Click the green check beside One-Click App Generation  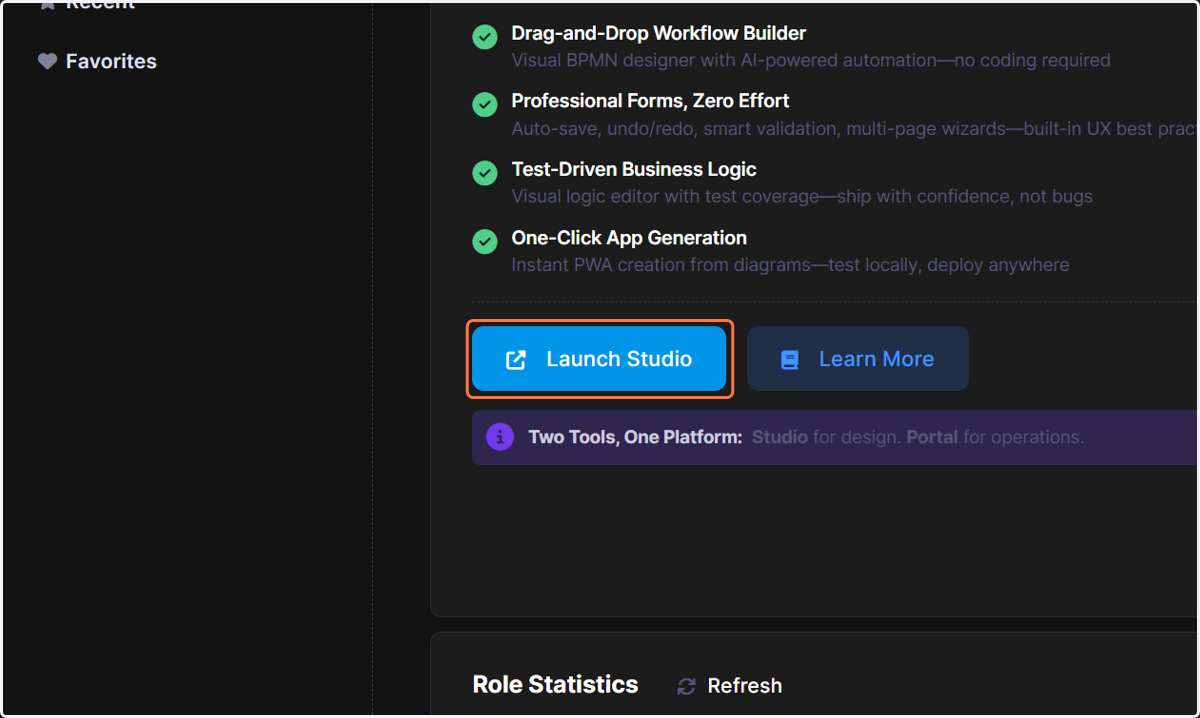[485, 241]
